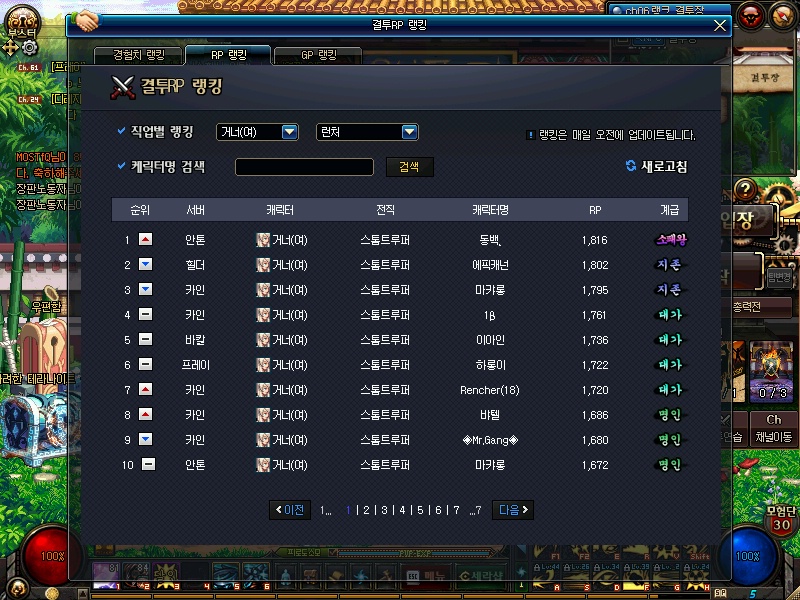This screenshot has width=800, height=600.
Task: Click the blue info icon before update notice
Action: tap(530, 135)
